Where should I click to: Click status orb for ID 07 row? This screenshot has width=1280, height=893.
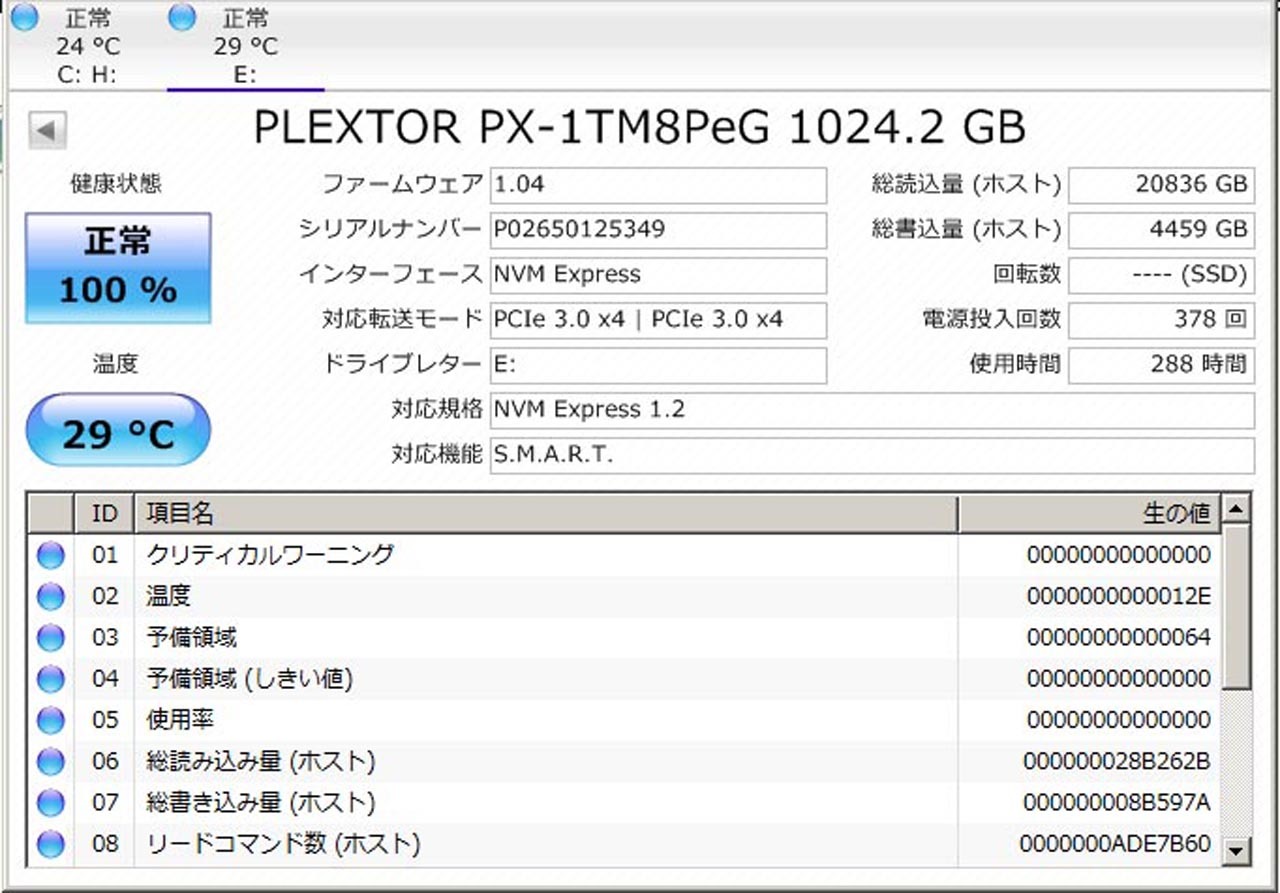[50, 803]
